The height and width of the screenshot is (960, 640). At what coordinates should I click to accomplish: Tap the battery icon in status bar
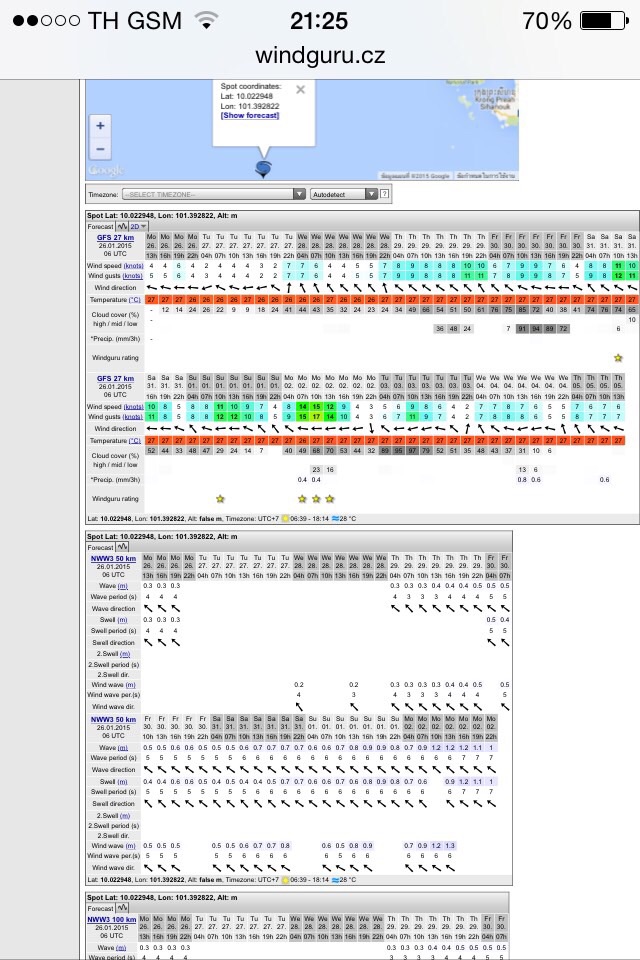point(604,21)
